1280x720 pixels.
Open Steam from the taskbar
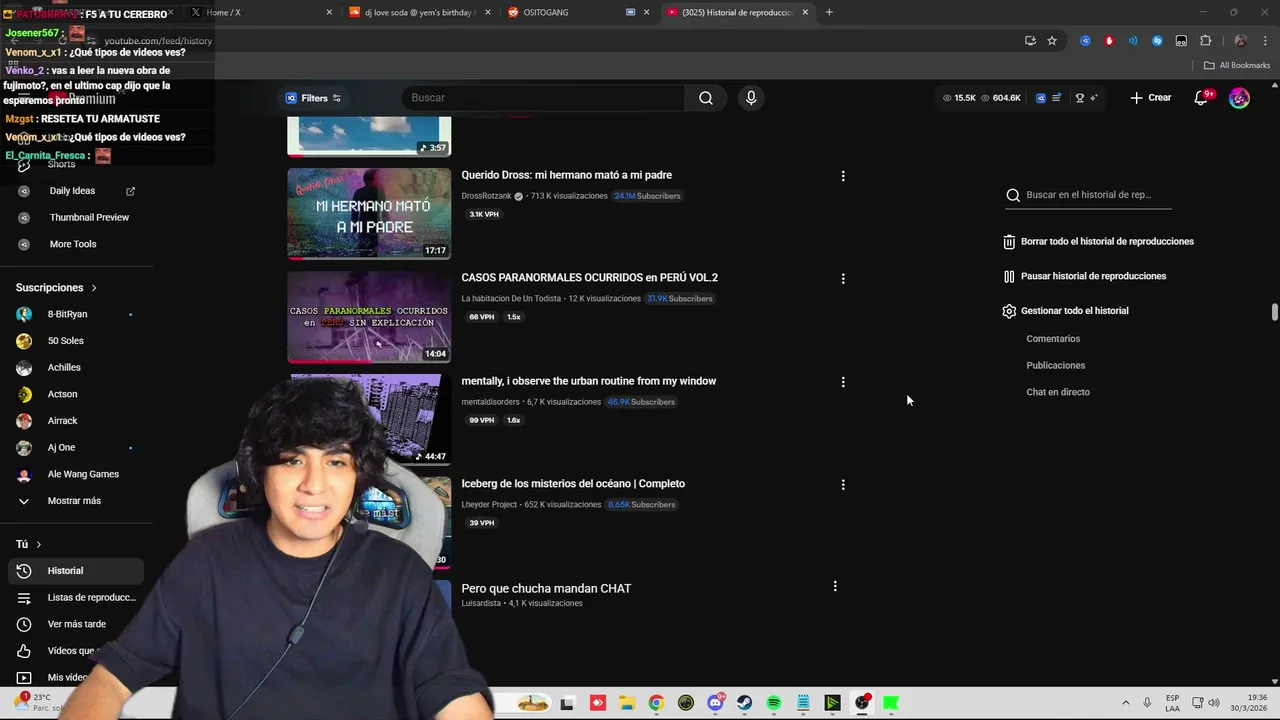click(745, 703)
